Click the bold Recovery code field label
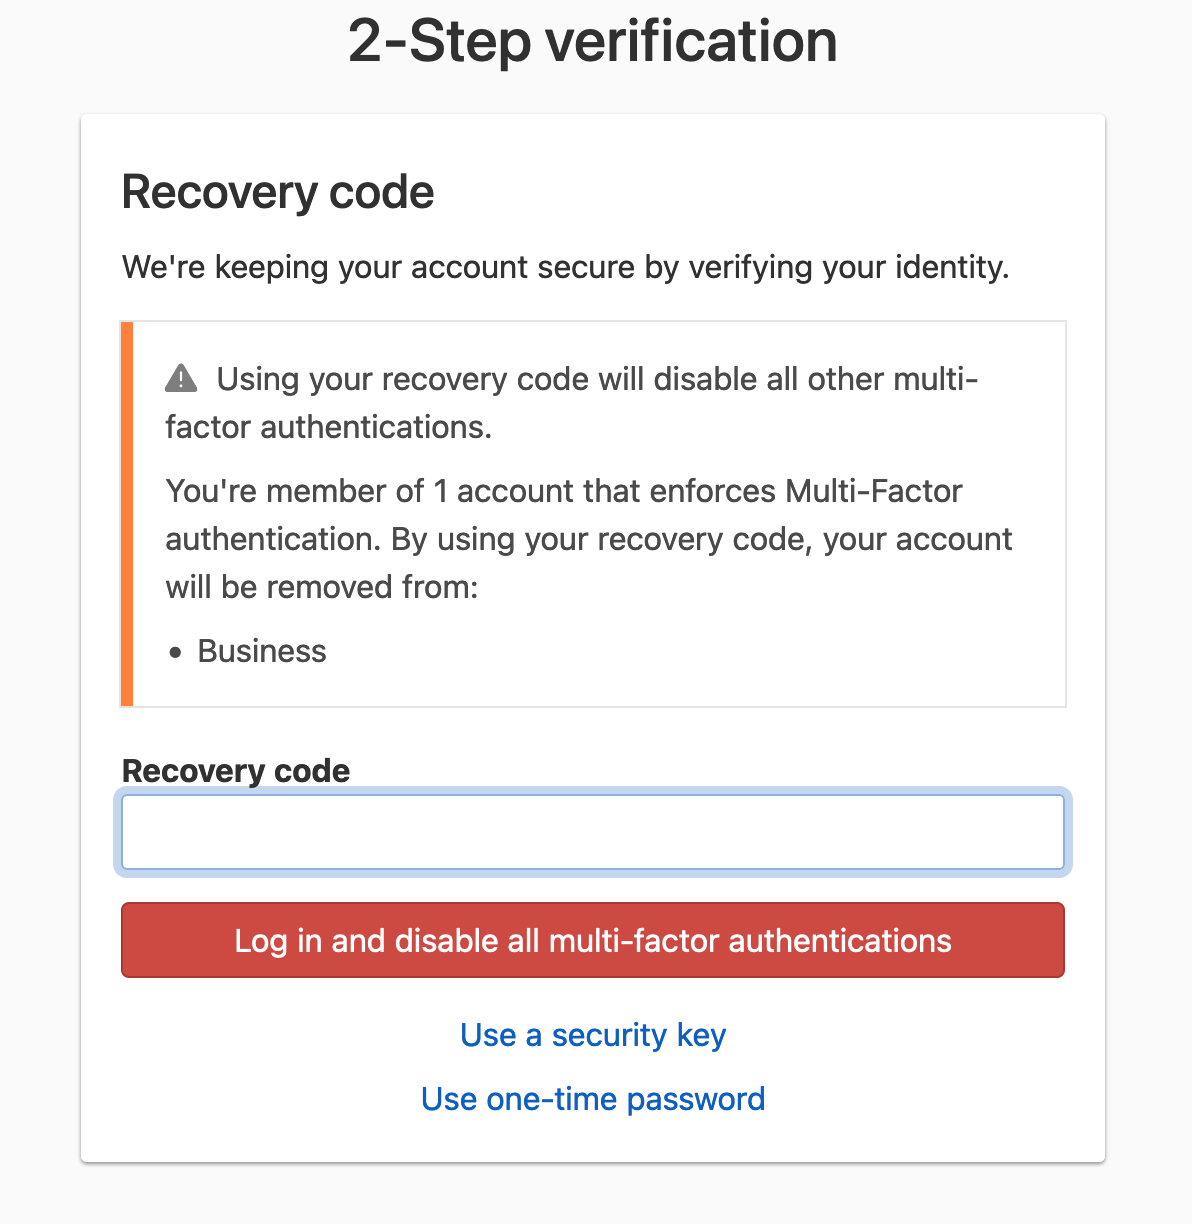This screenshot has width=1192, height=1224. (x=236, y=771)
